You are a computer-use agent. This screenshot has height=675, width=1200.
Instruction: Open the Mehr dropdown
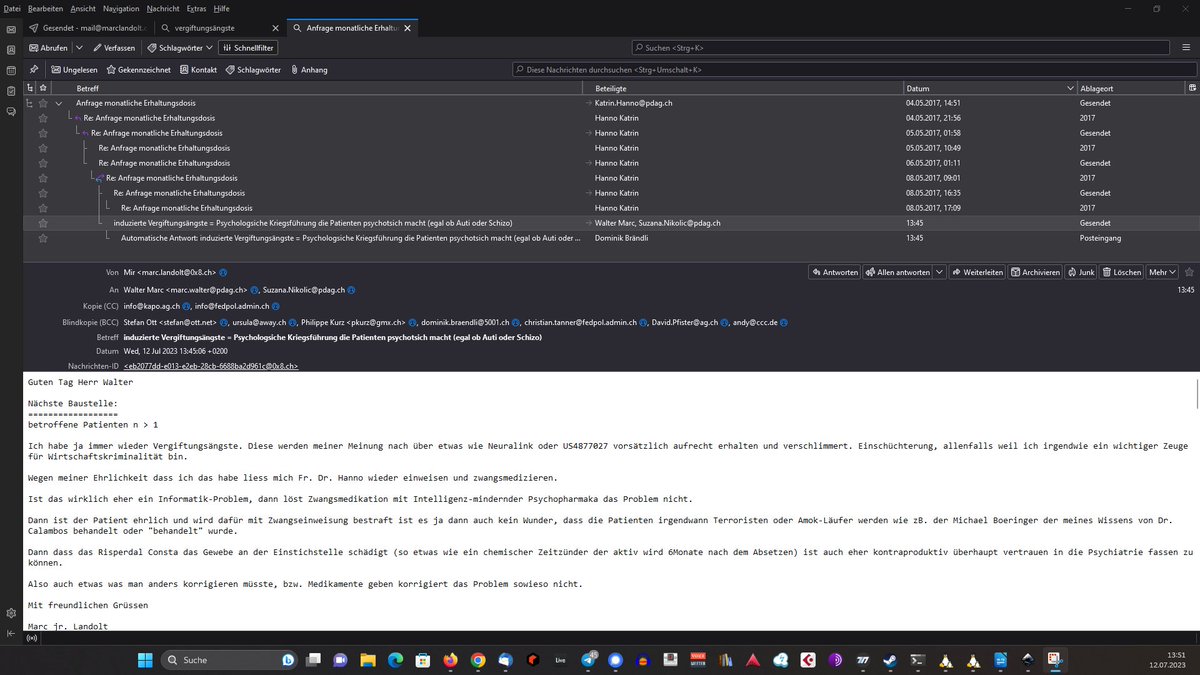tap(1161, 272)
